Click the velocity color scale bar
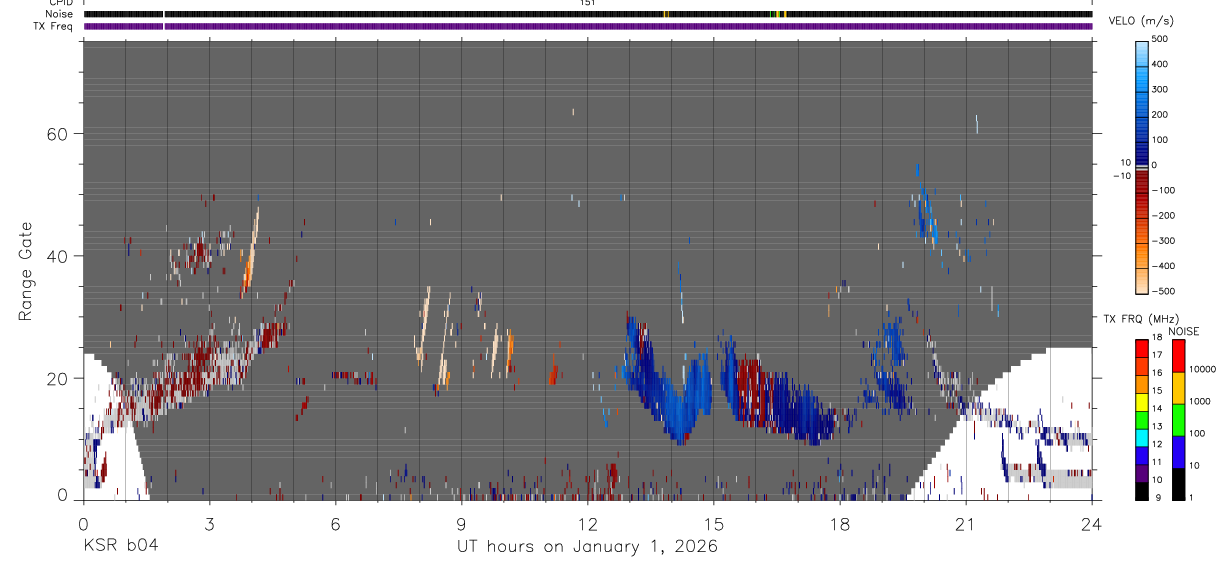The width and height of the screenshot is (1228, 567). click(x=1141, y=165)
